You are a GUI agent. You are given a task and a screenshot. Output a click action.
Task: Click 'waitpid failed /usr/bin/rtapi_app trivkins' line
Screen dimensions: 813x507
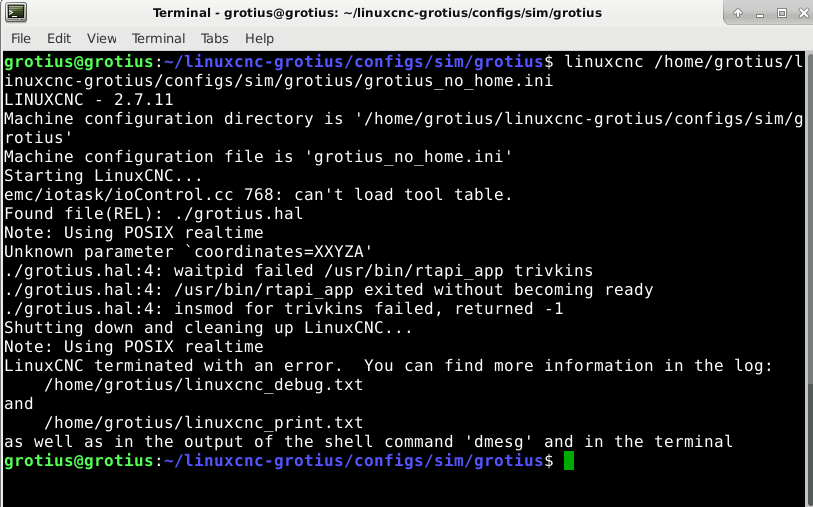[x=299, y=271]
